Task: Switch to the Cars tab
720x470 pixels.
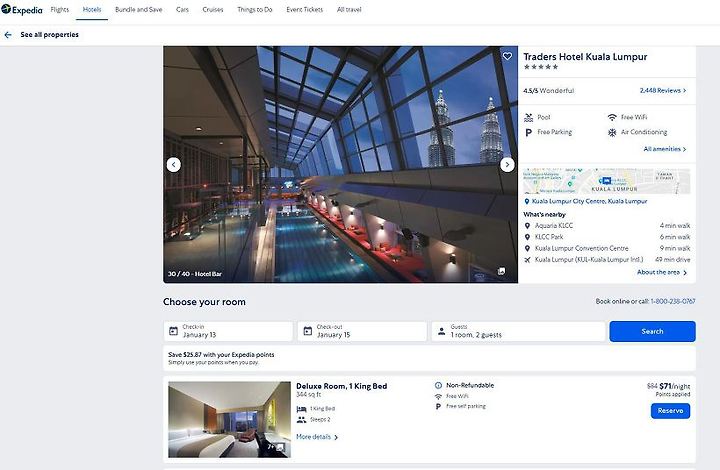Action: click(182, 10)
